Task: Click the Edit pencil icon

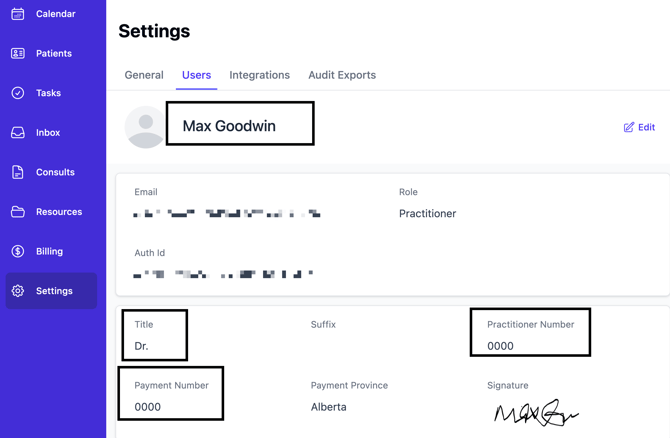Action: pos(629,128)
